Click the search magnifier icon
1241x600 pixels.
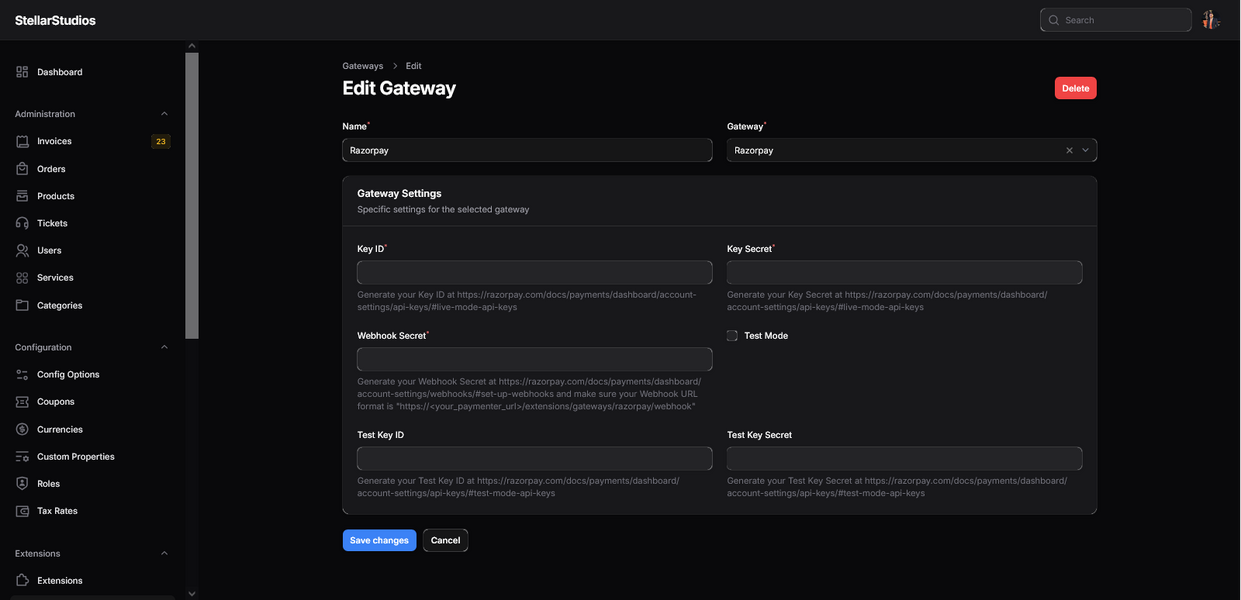[1054, 20]
